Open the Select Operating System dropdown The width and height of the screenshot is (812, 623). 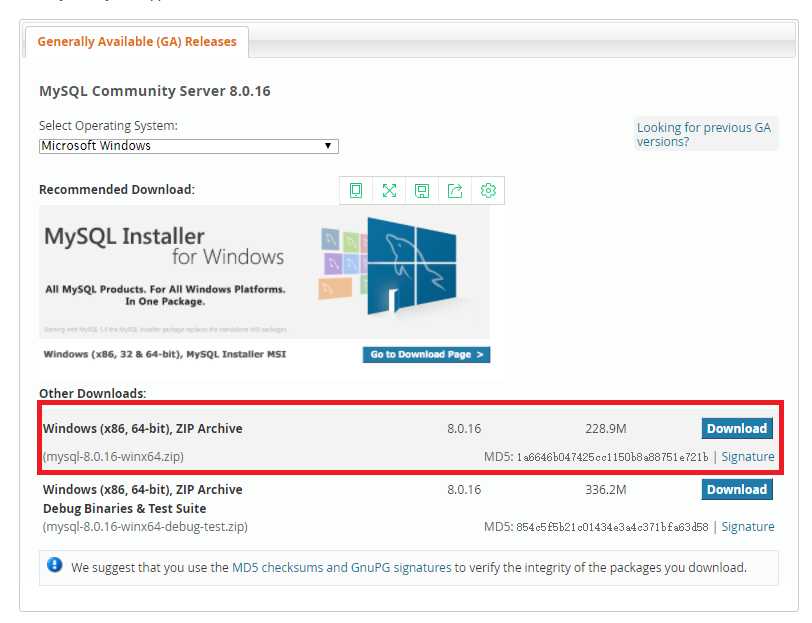[188, 146]
